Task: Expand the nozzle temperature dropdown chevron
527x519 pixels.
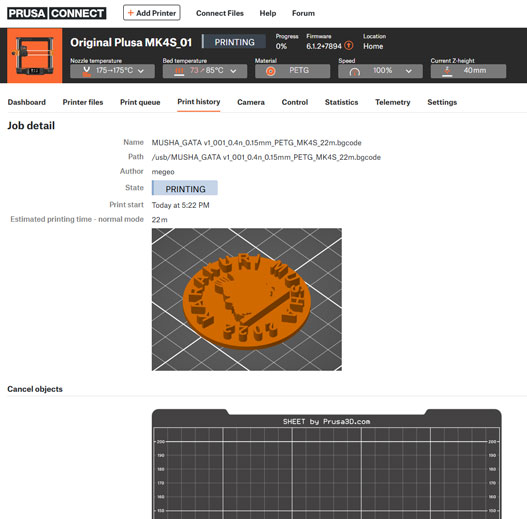Action: coord(141,71)
